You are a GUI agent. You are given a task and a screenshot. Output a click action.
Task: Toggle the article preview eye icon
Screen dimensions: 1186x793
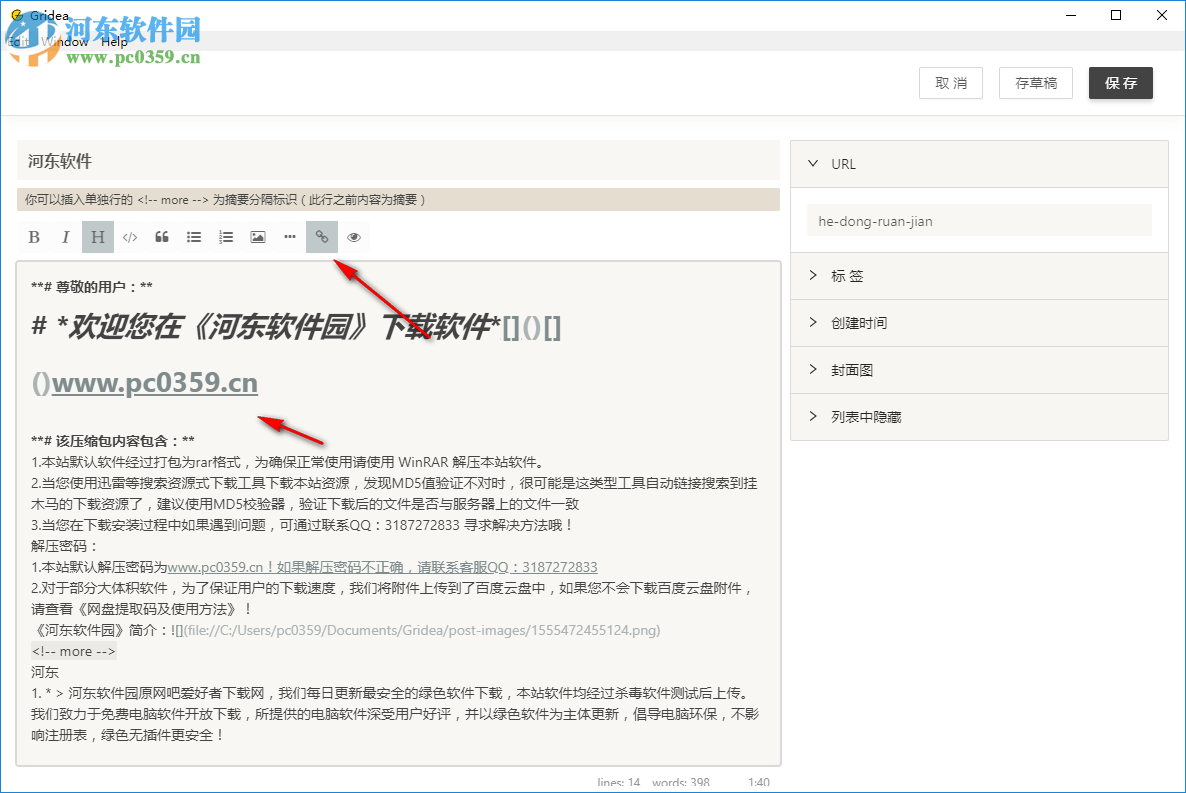[353, 237]
